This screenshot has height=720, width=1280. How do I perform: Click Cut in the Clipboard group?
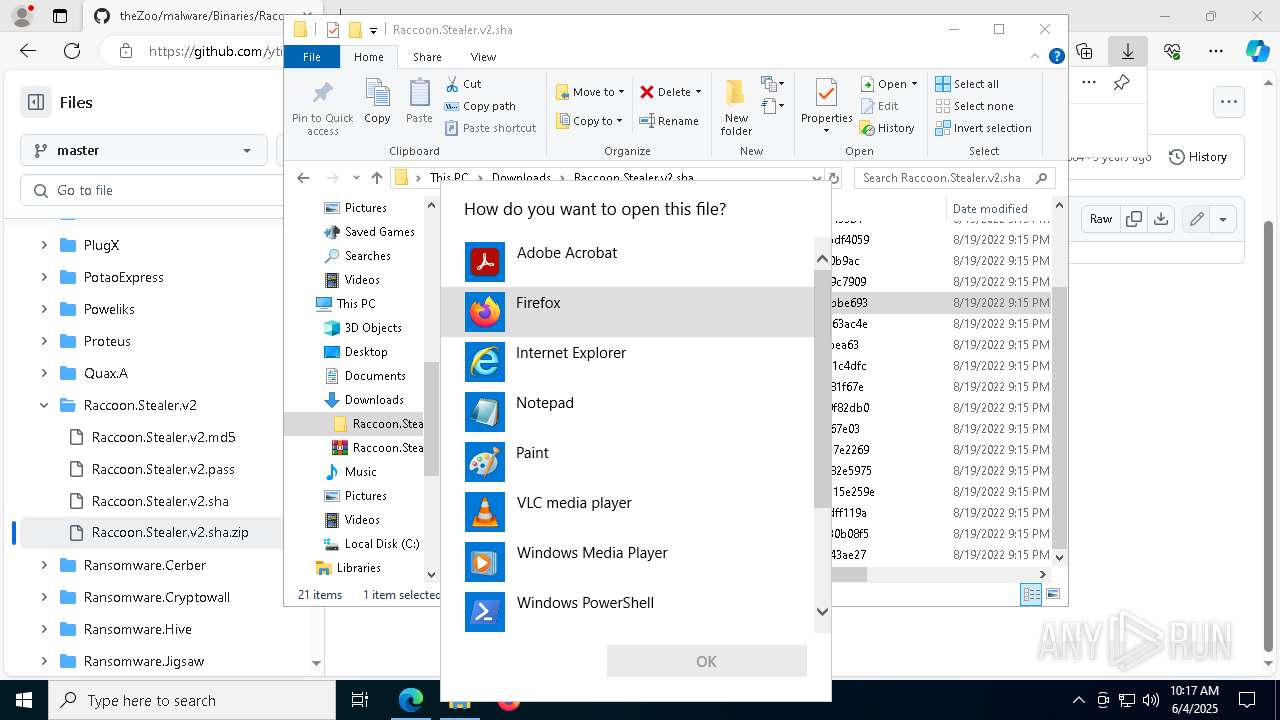(463, 84)
